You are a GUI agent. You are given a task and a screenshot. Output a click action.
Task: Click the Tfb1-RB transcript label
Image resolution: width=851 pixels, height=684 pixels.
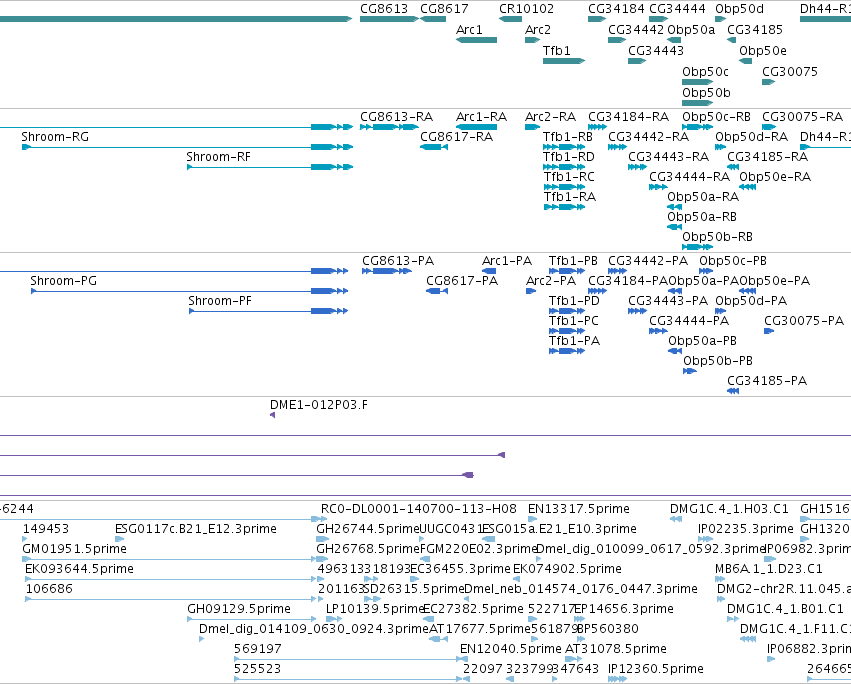tap(568, 137)
